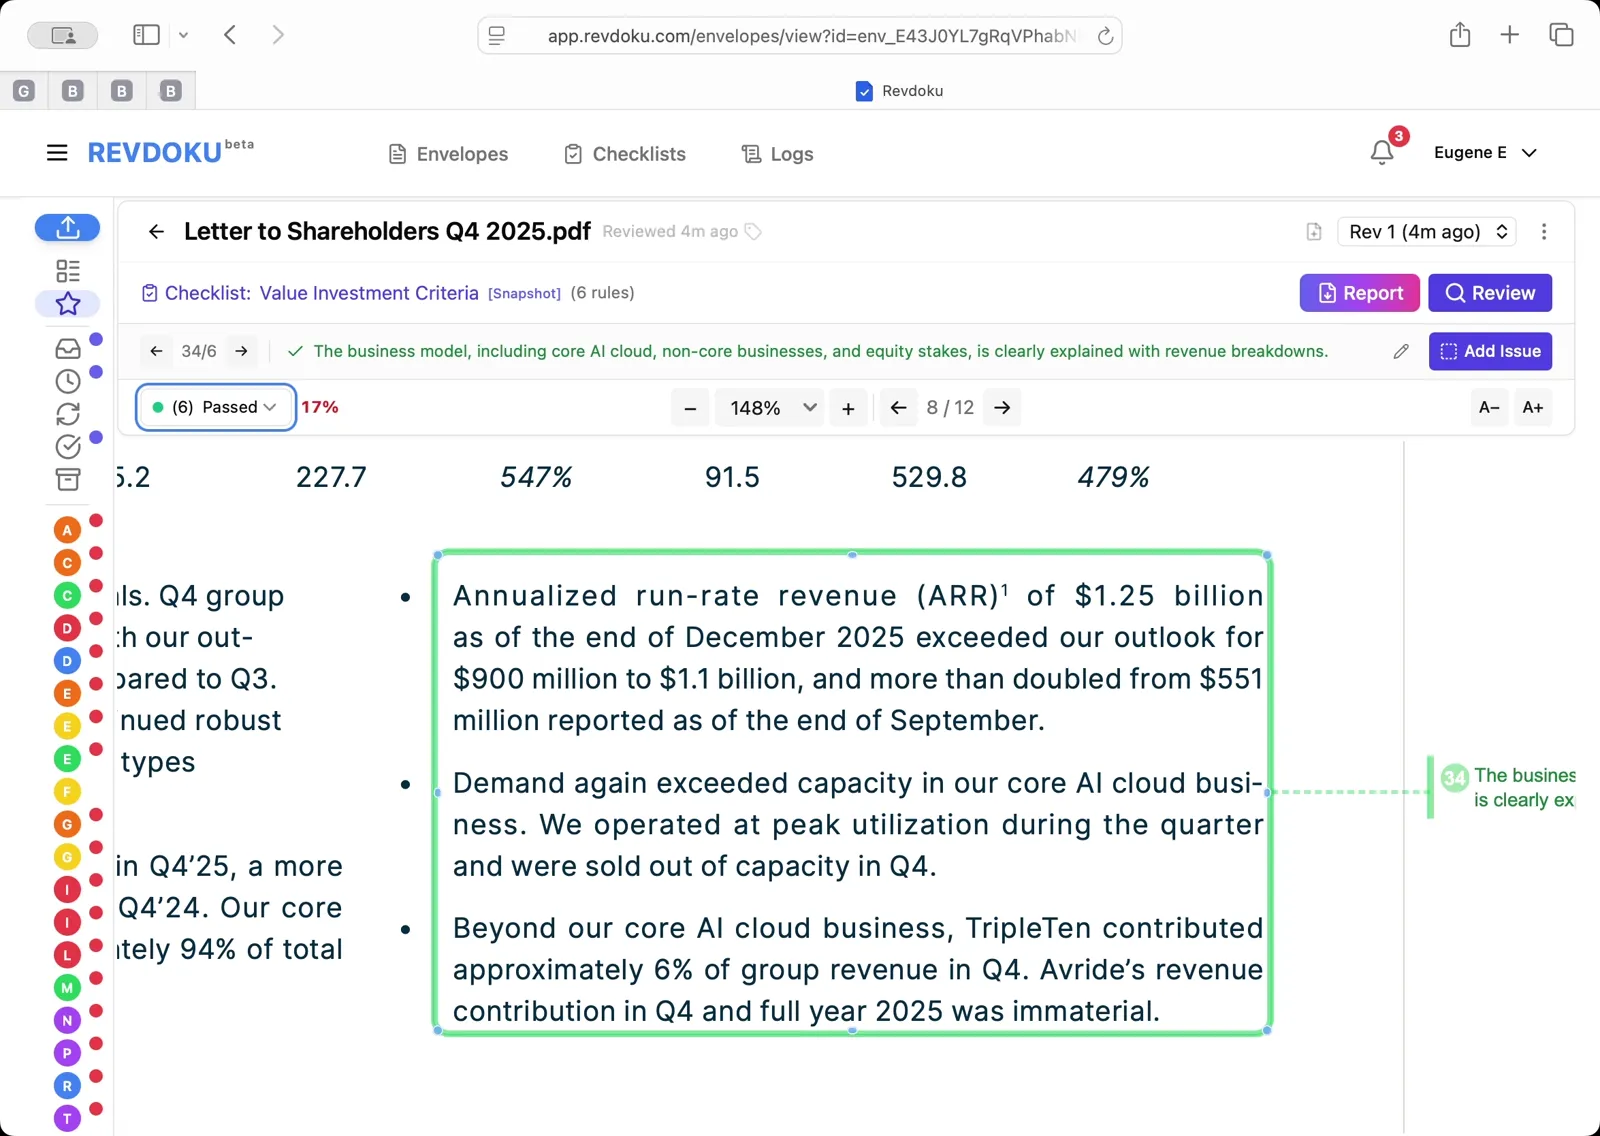The width and height of the screenshot is (1600, 1136).
Task: Click the green checkmark beside the rule text
Action: click(294, 351)
